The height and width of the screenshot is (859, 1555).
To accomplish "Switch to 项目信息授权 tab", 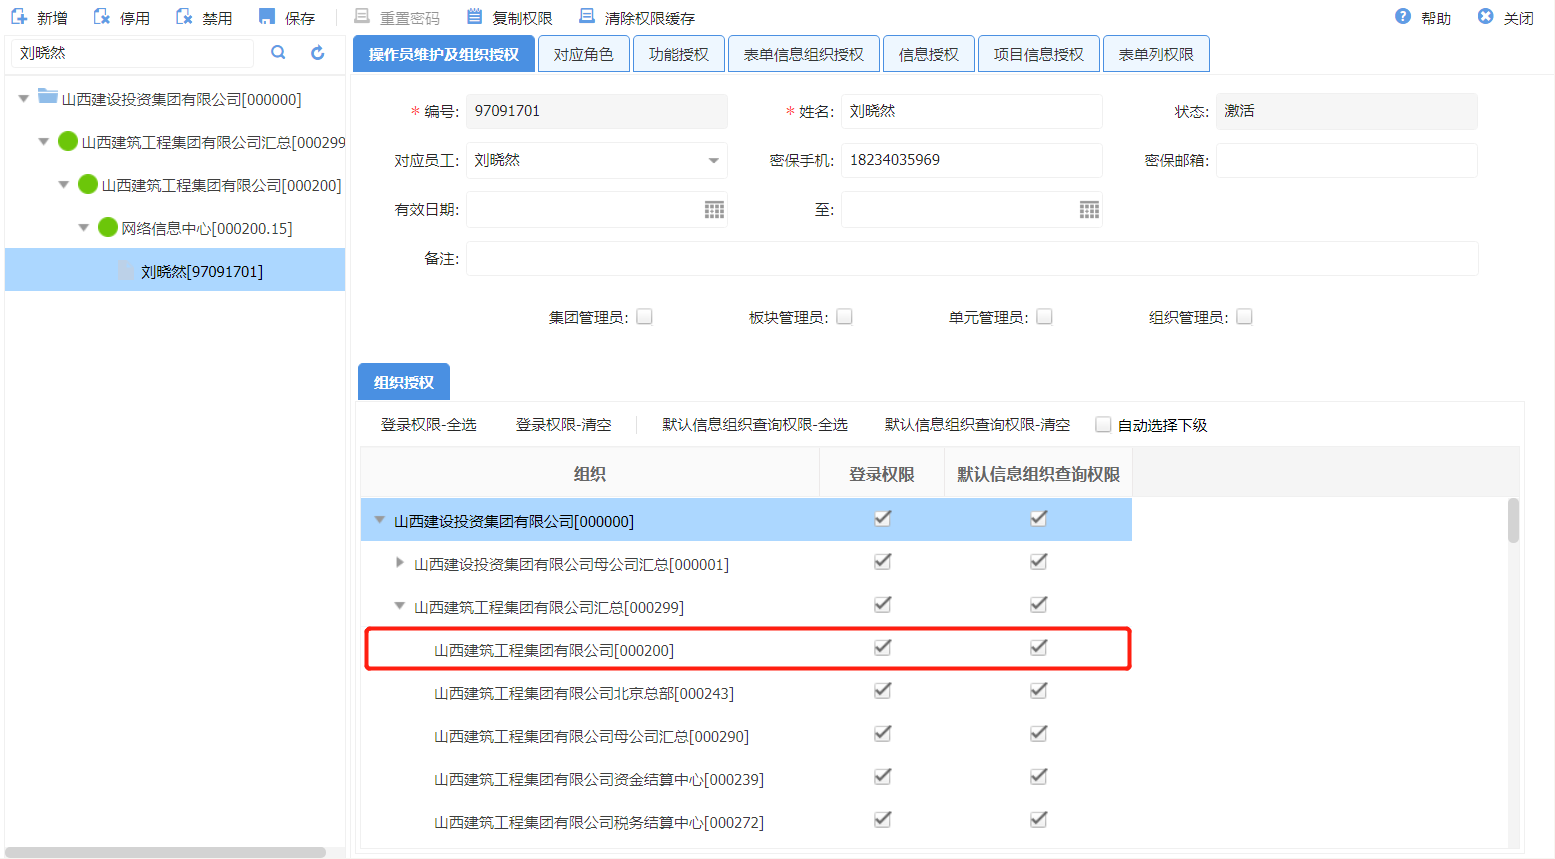I will [x=1038, y=54].
